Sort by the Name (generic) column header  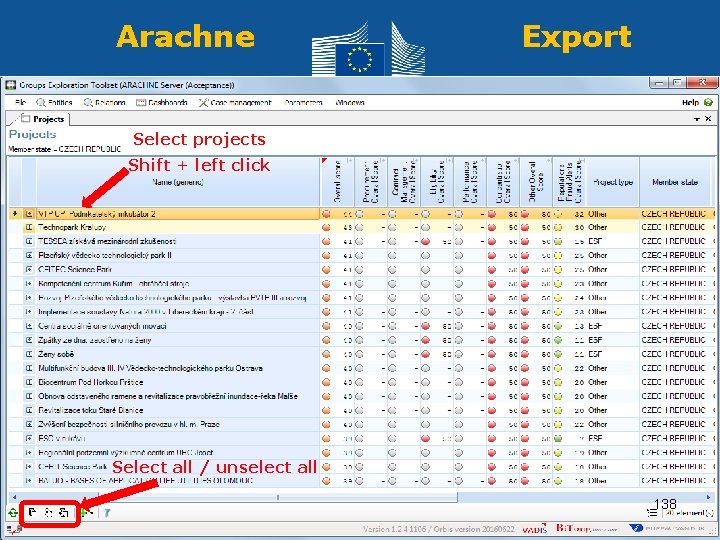(178, 182)
